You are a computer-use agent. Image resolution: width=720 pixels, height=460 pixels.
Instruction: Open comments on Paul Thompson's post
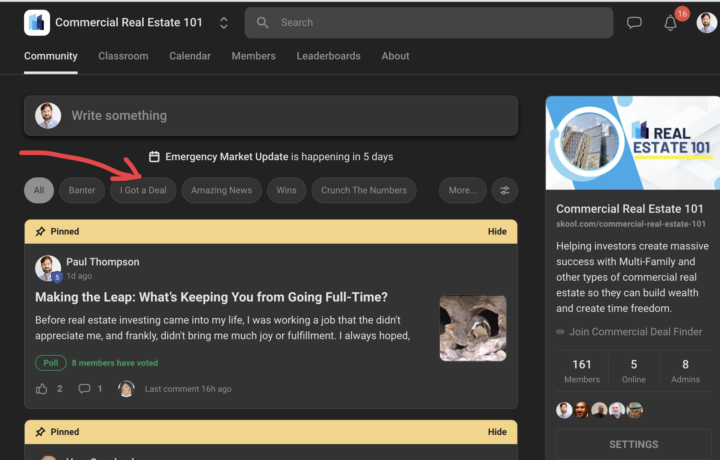pyautogui.click(x=85, y=388)
